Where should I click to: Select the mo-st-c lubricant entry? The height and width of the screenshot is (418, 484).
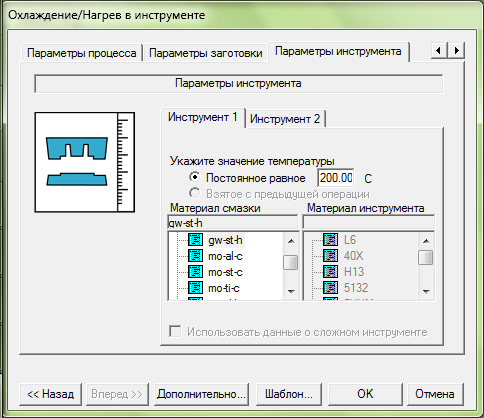click(x=225, y=272)
